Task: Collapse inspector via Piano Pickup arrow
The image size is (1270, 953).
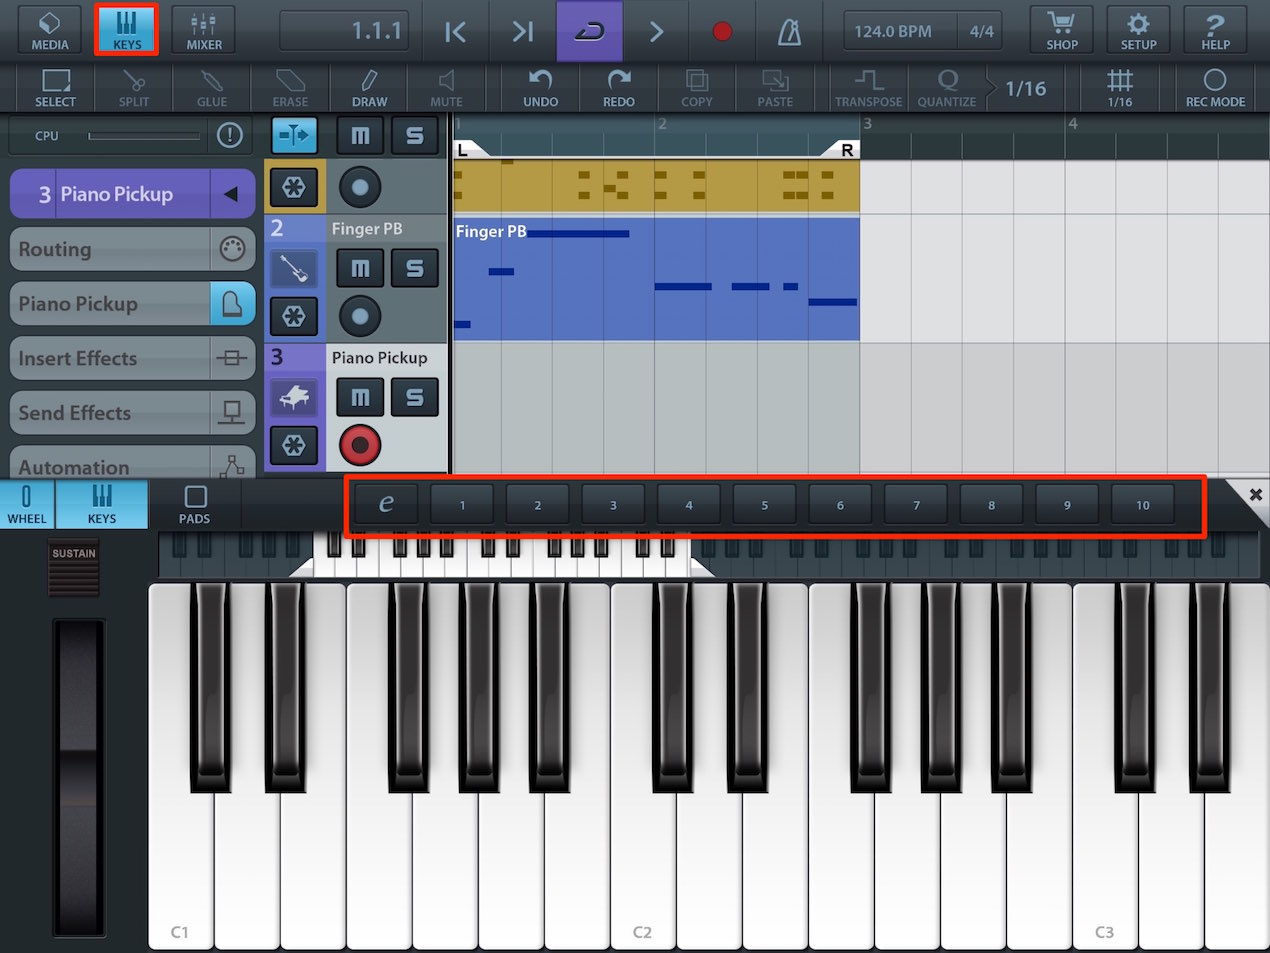Action: pos(232,194)
